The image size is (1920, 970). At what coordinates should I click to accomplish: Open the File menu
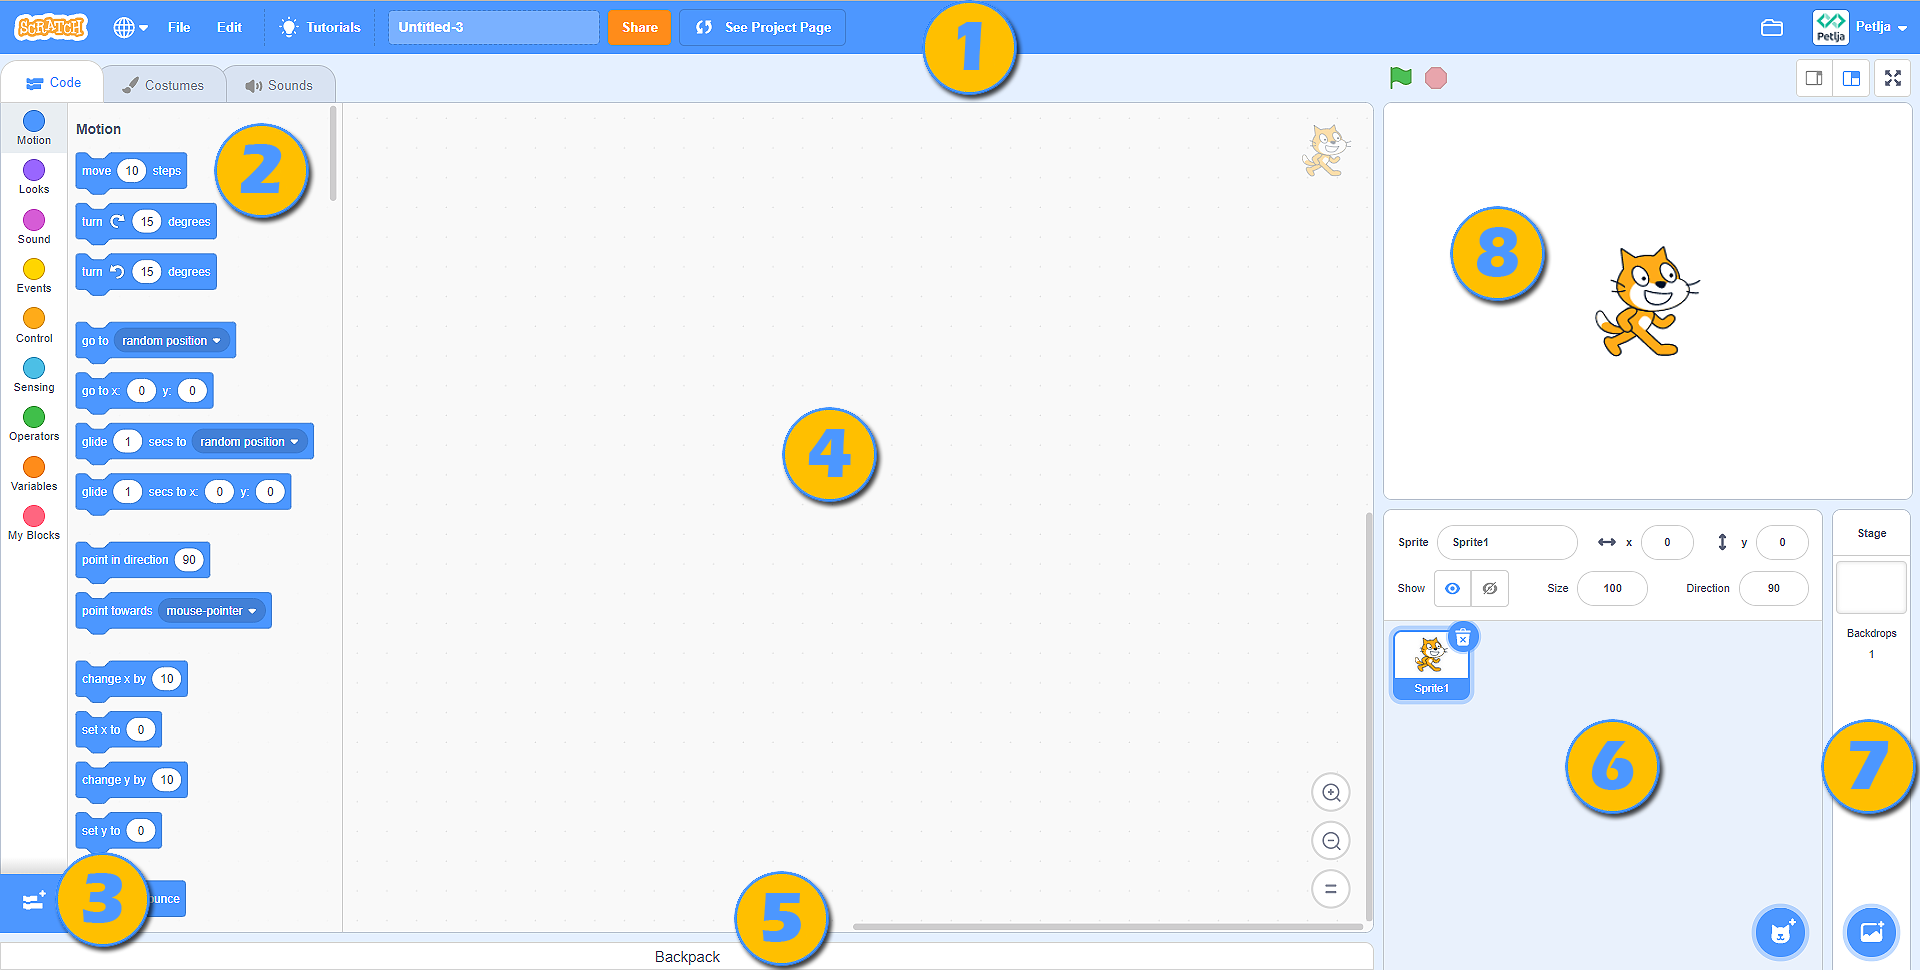pyautogui.click(x=179, y=28)
